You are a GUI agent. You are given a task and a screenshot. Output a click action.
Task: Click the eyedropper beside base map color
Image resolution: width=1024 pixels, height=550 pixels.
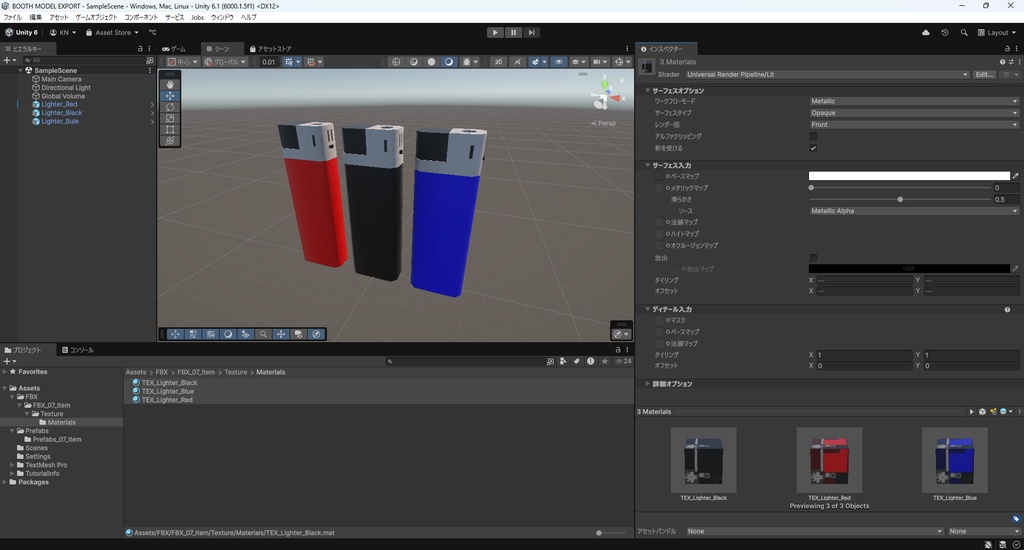[1015, 176]
